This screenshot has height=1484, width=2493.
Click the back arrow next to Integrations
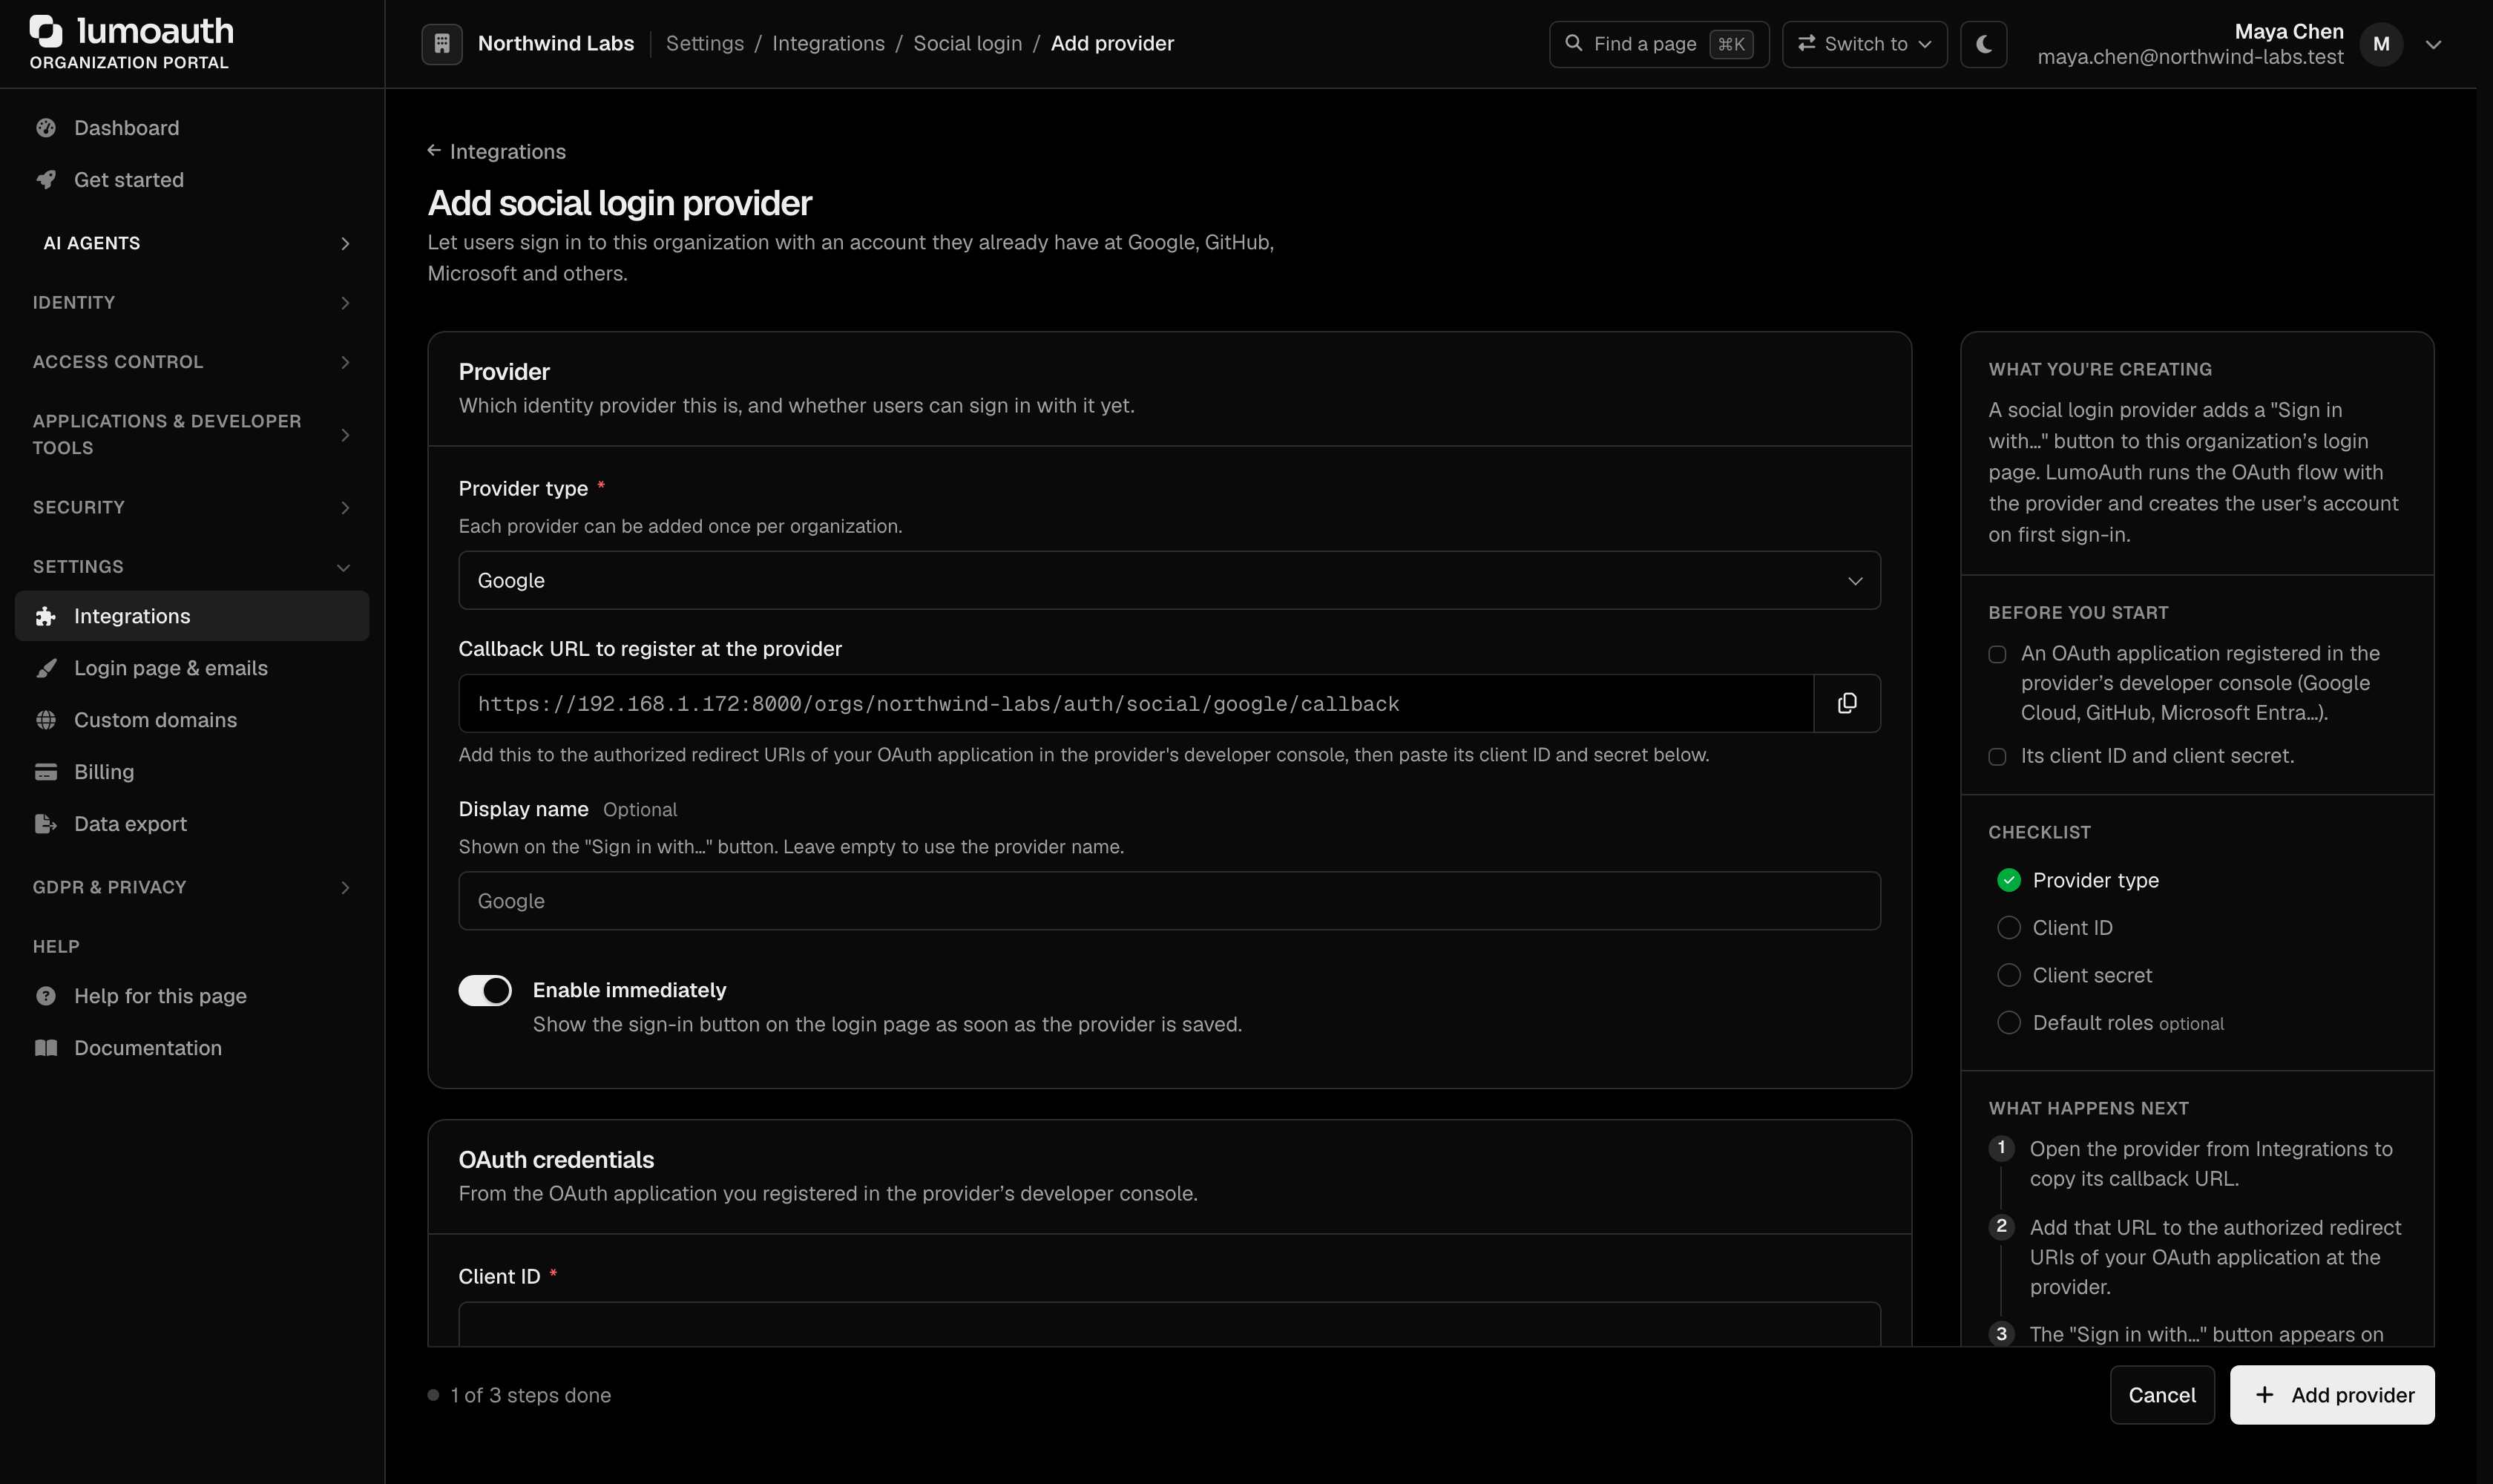tap(434, 150)
